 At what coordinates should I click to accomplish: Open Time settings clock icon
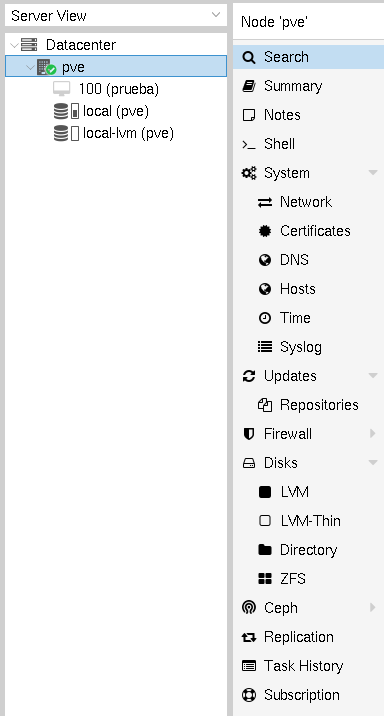pyautogui.click(x=265, y=318)
